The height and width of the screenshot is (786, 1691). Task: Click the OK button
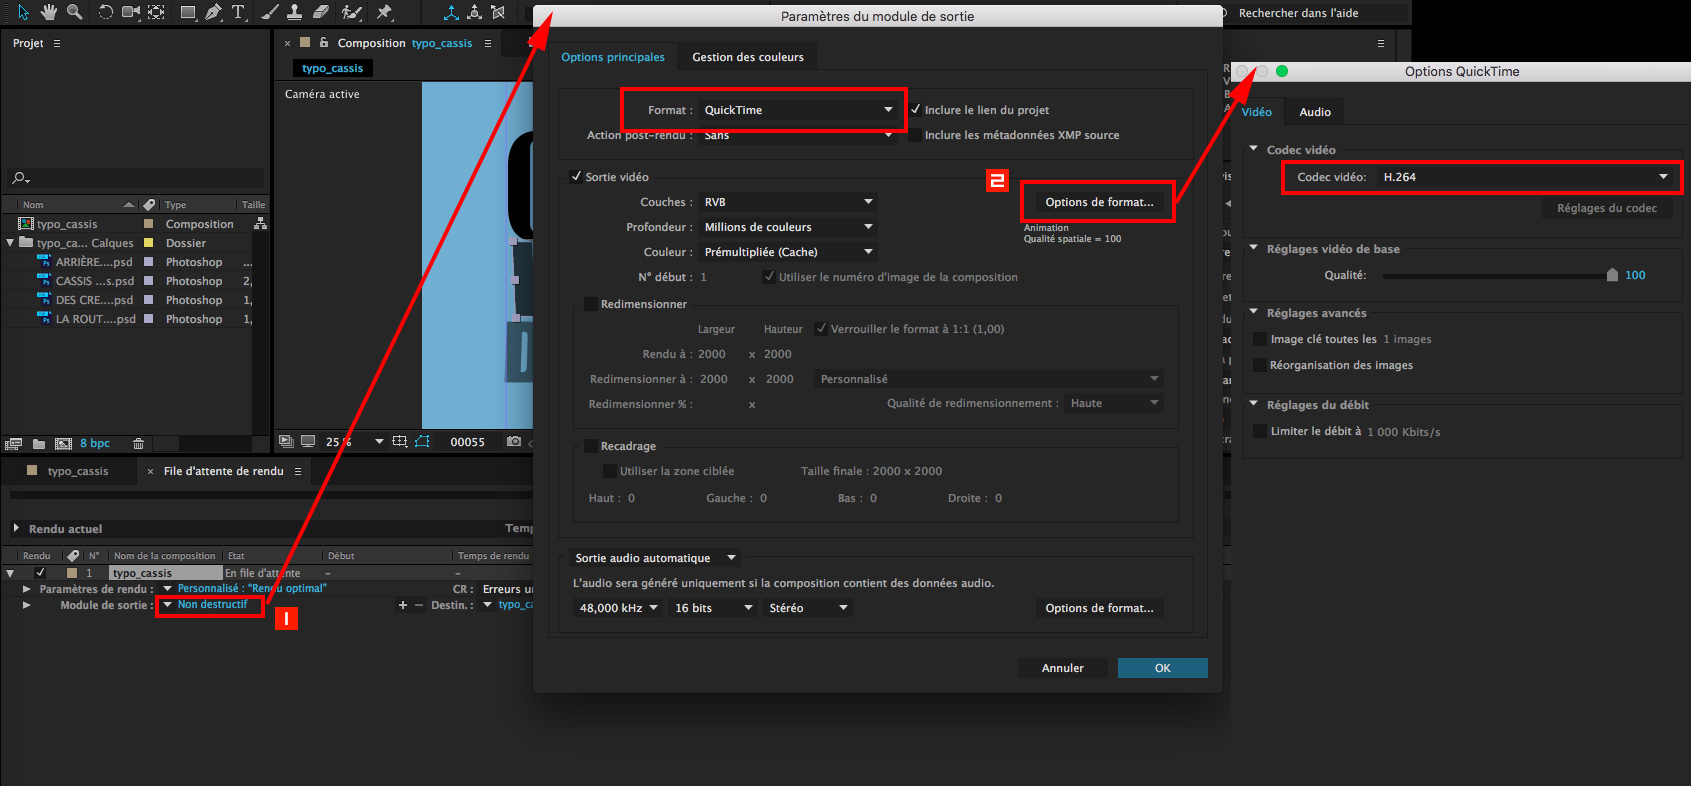click(1162, 668)
